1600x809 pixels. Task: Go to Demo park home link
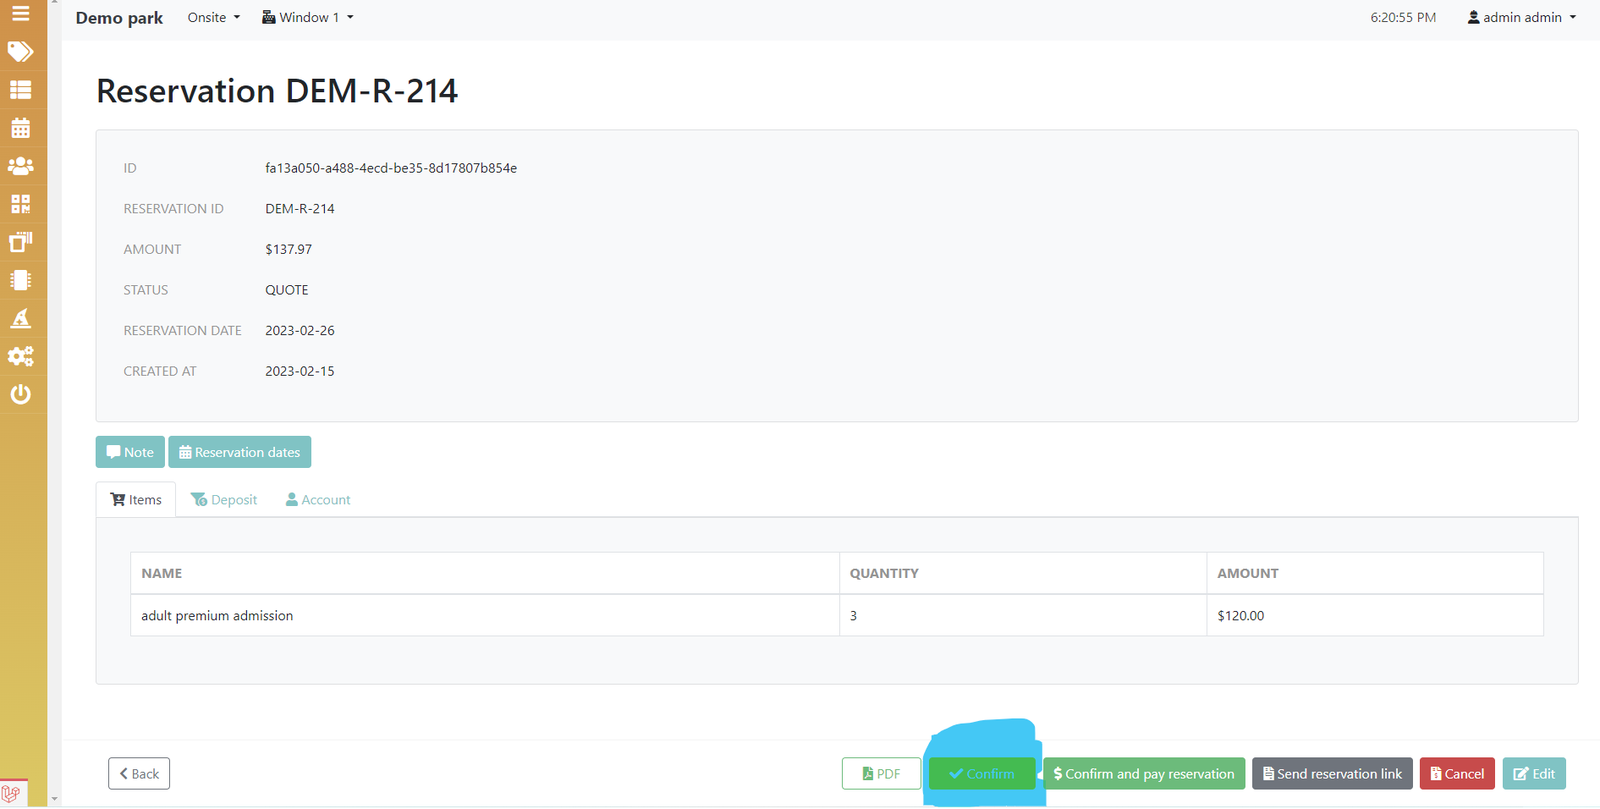click(x=119, y=18)
